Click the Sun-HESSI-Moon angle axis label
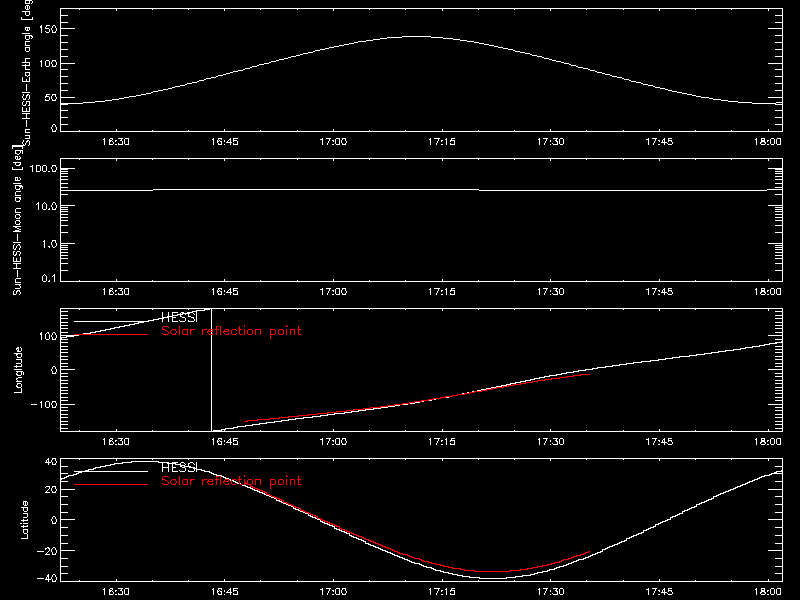The height and width of the screenshot is (600, 800). click(x=17, y=220)
